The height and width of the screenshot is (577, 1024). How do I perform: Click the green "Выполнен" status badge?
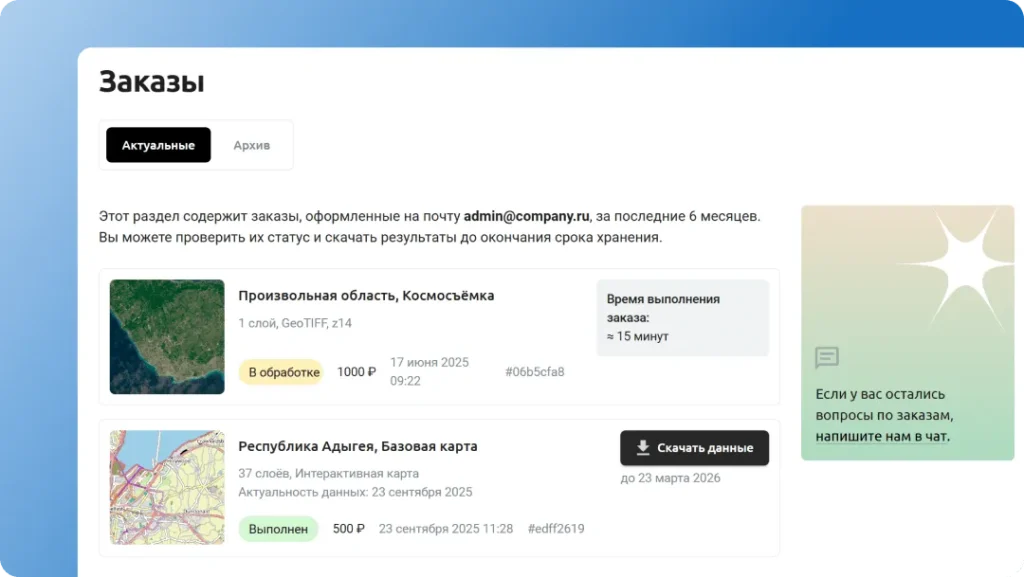pos(278,529)
